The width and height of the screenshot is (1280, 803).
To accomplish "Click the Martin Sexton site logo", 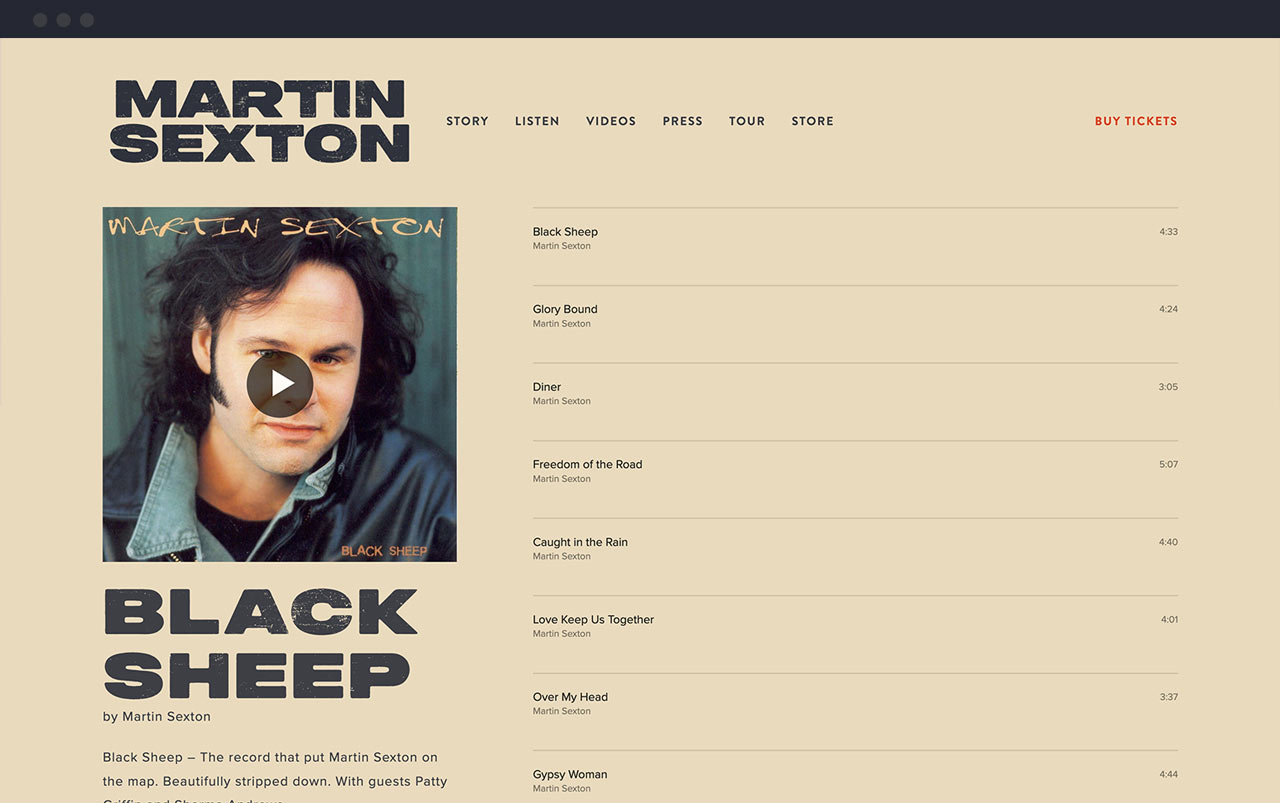I will (x=260, y=121).
